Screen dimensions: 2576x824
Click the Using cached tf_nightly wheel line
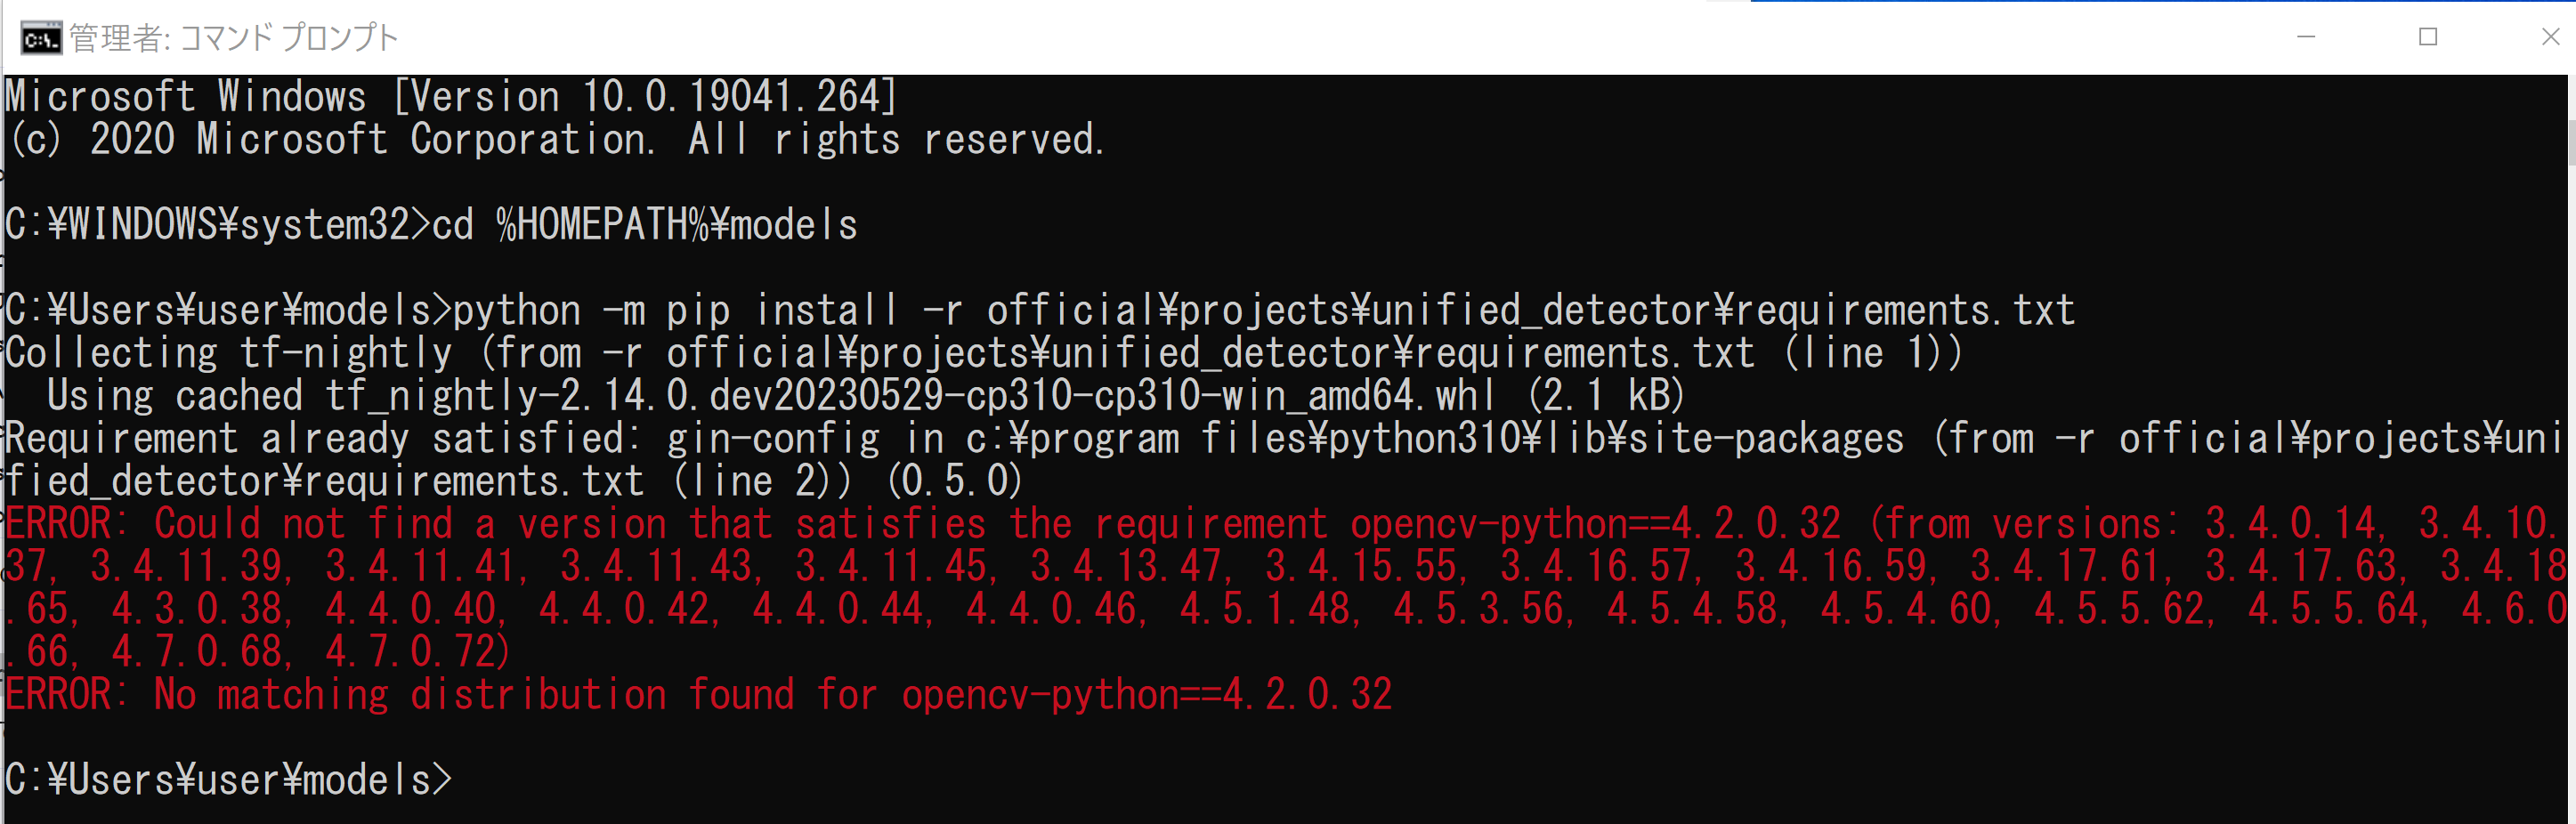click(866, 397)
